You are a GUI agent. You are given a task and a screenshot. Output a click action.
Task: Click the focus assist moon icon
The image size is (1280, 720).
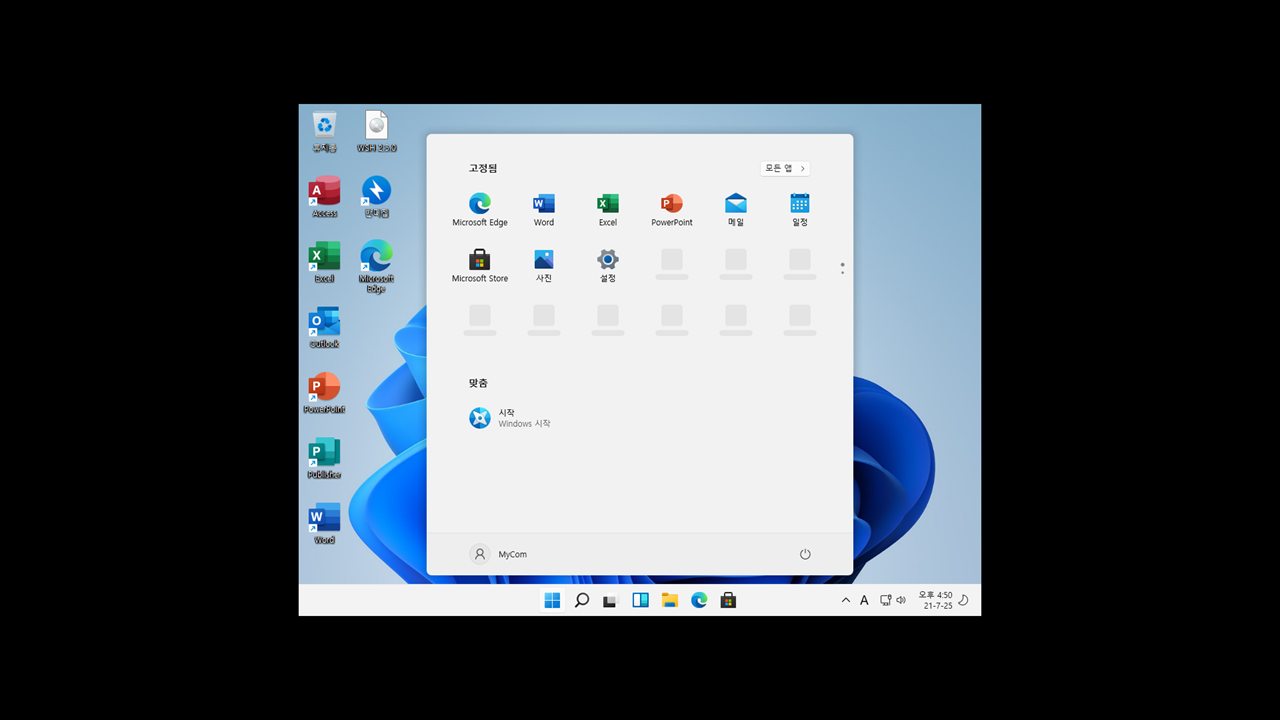(964, 600)
